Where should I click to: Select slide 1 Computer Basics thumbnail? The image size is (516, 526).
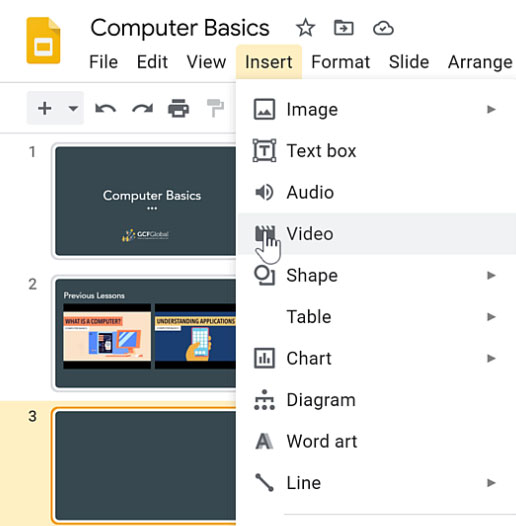[x=145, y=201]
